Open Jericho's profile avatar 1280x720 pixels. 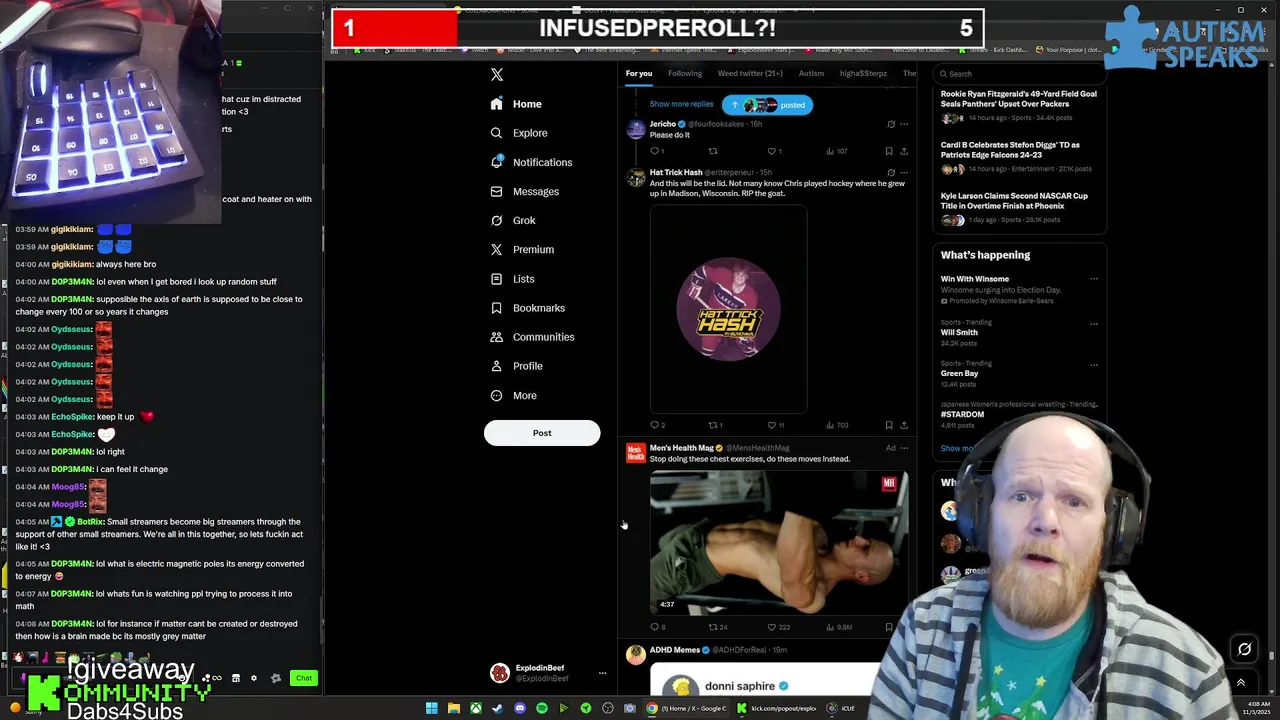[x=636, y=129]
